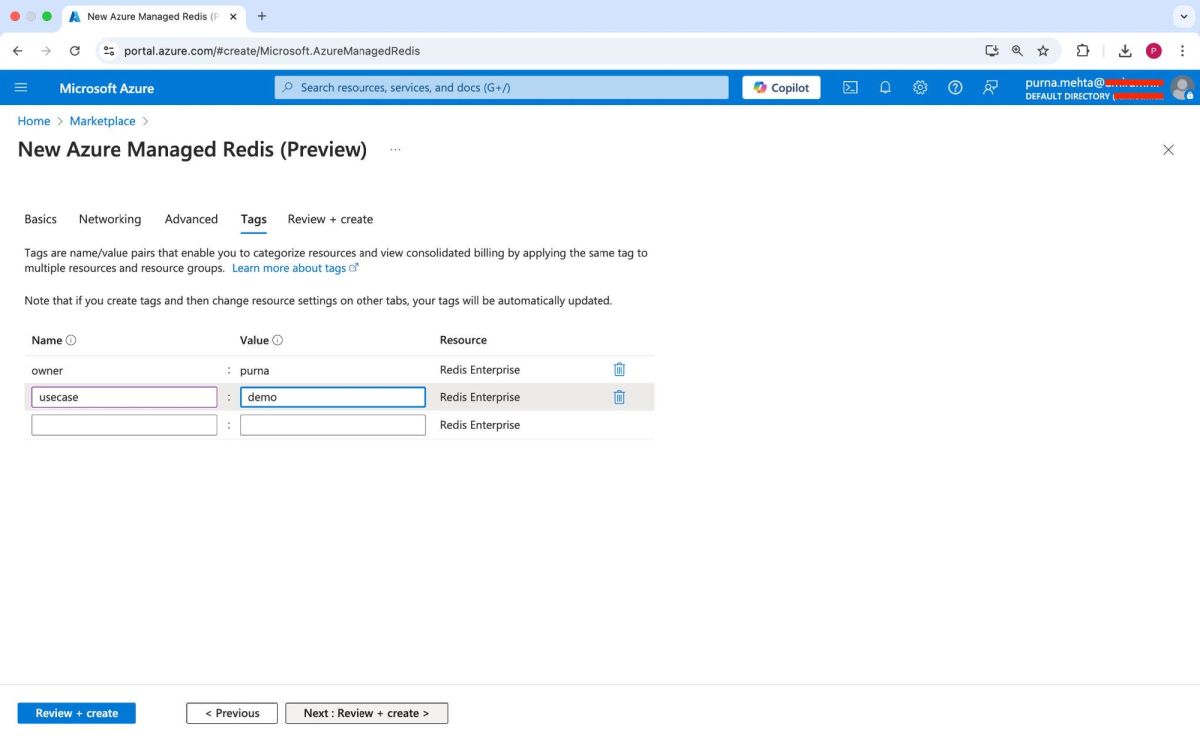The image size is (1200, 750).
Task: Open Copilot from the top bar
Action: (781, 87)
